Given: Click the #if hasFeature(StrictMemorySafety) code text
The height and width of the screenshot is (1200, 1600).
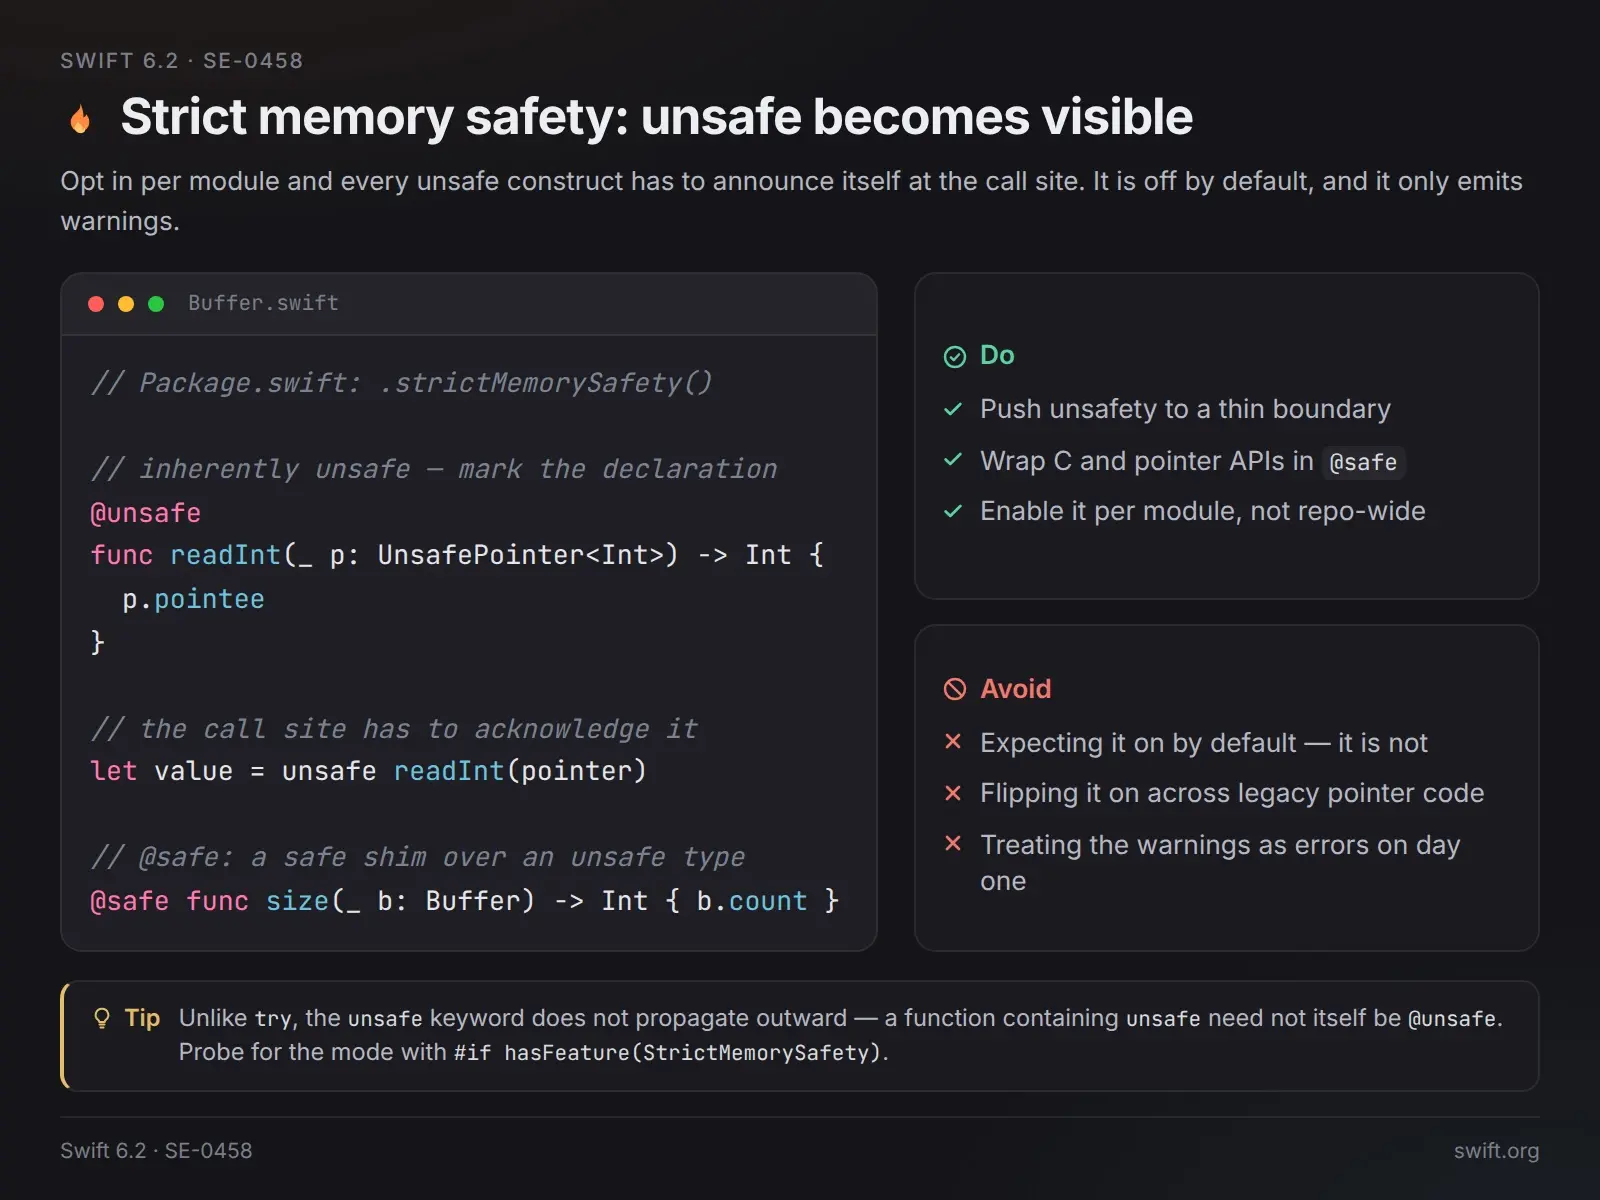Looking at the screenshot, I should click(668, 1053).
